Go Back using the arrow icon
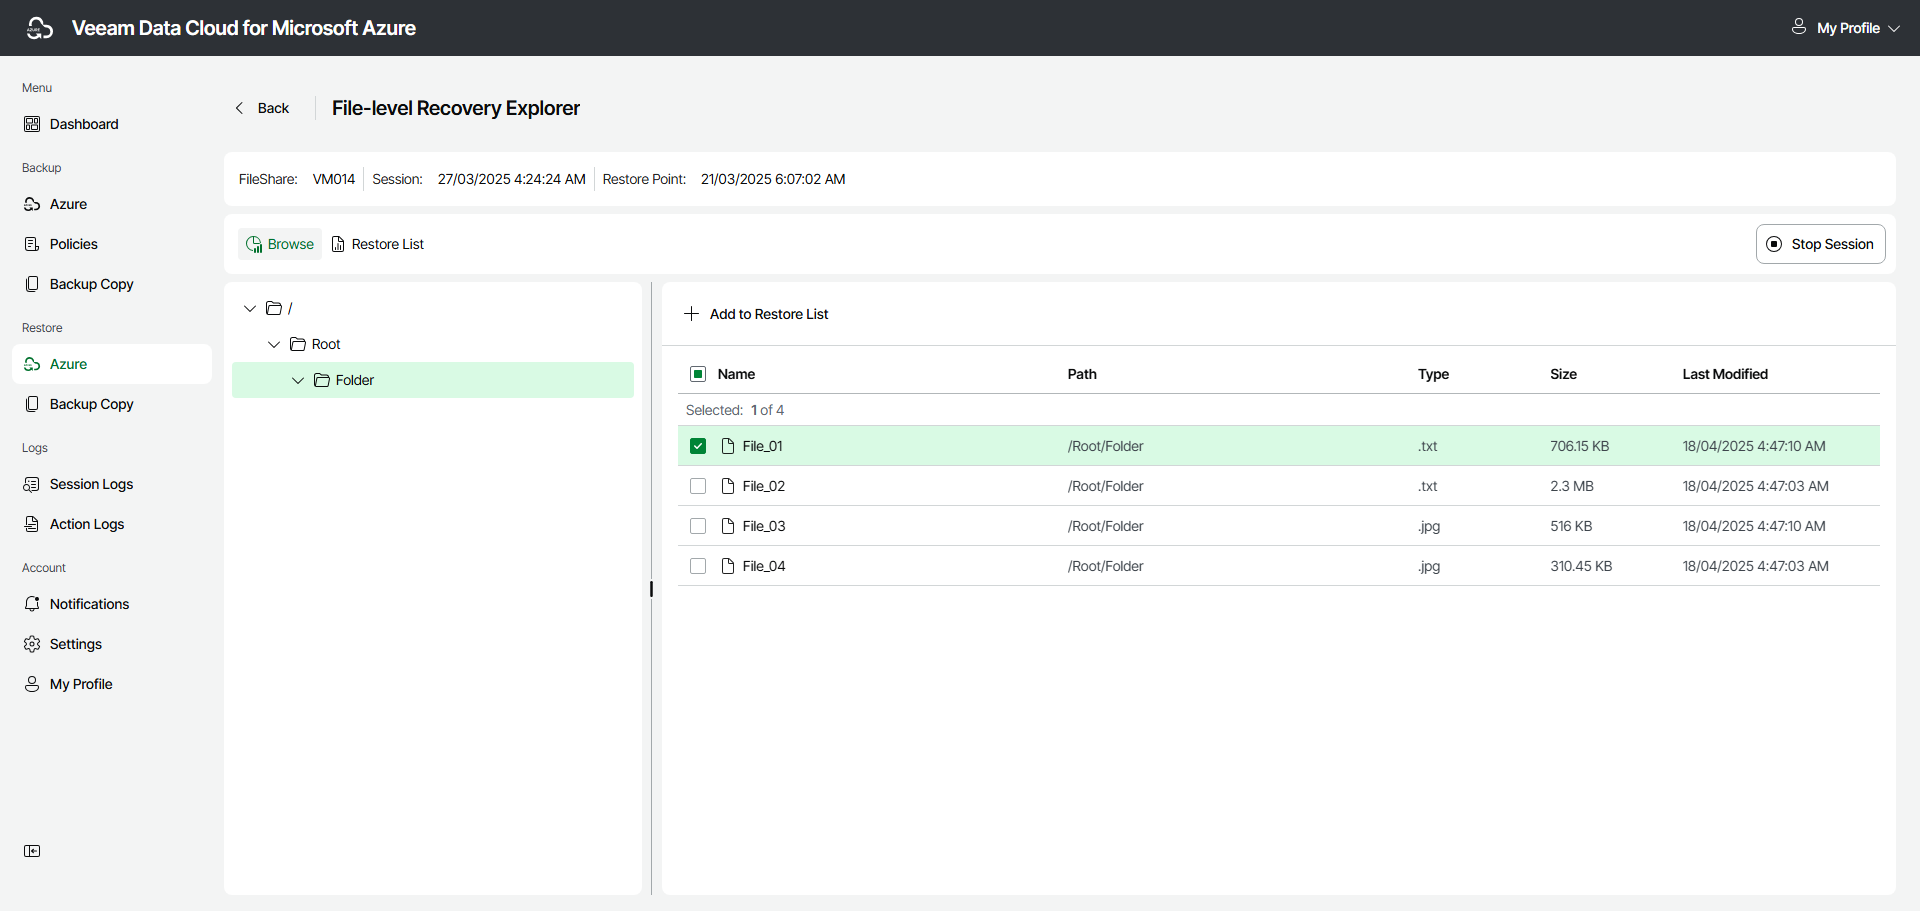The image size is (1920, 911). coord(239,108)
